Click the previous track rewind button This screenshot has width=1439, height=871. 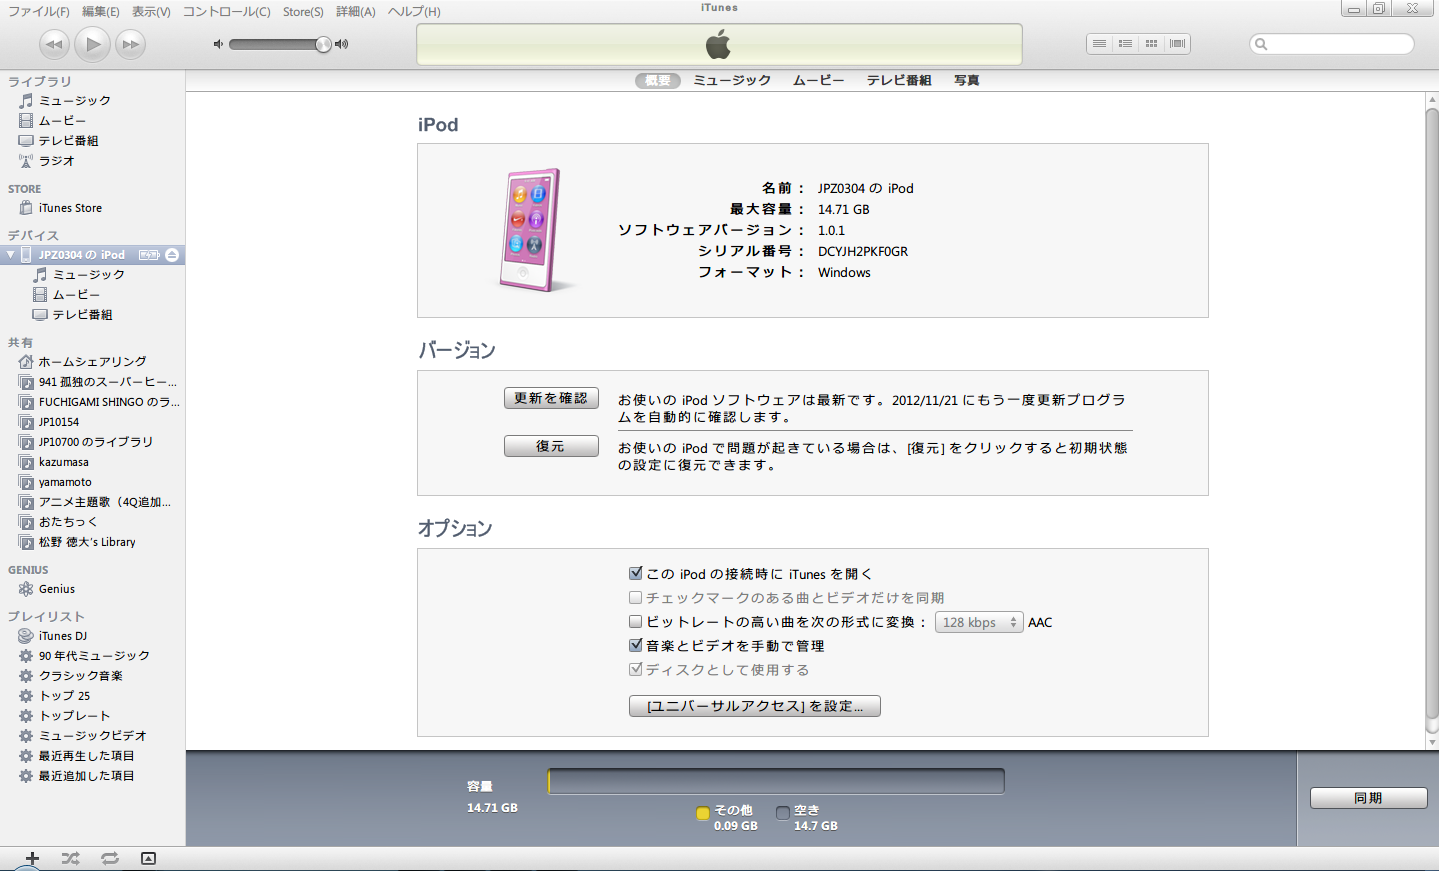pos(54,44)
